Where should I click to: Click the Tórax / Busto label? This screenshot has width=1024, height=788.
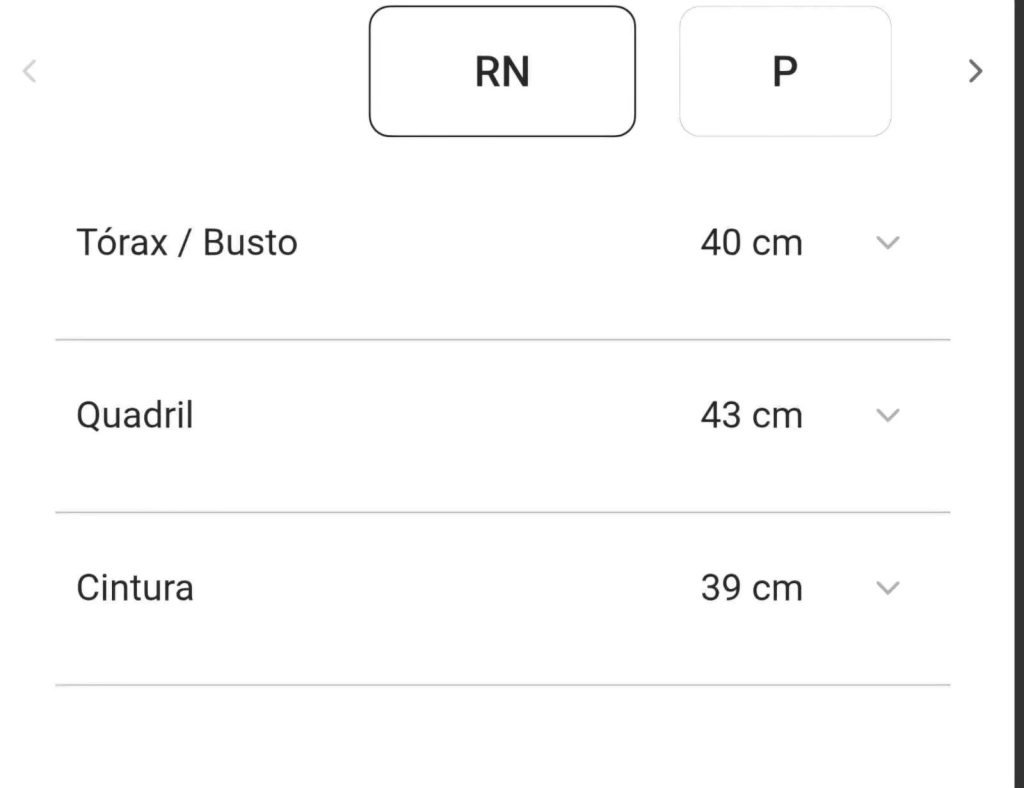187,243
